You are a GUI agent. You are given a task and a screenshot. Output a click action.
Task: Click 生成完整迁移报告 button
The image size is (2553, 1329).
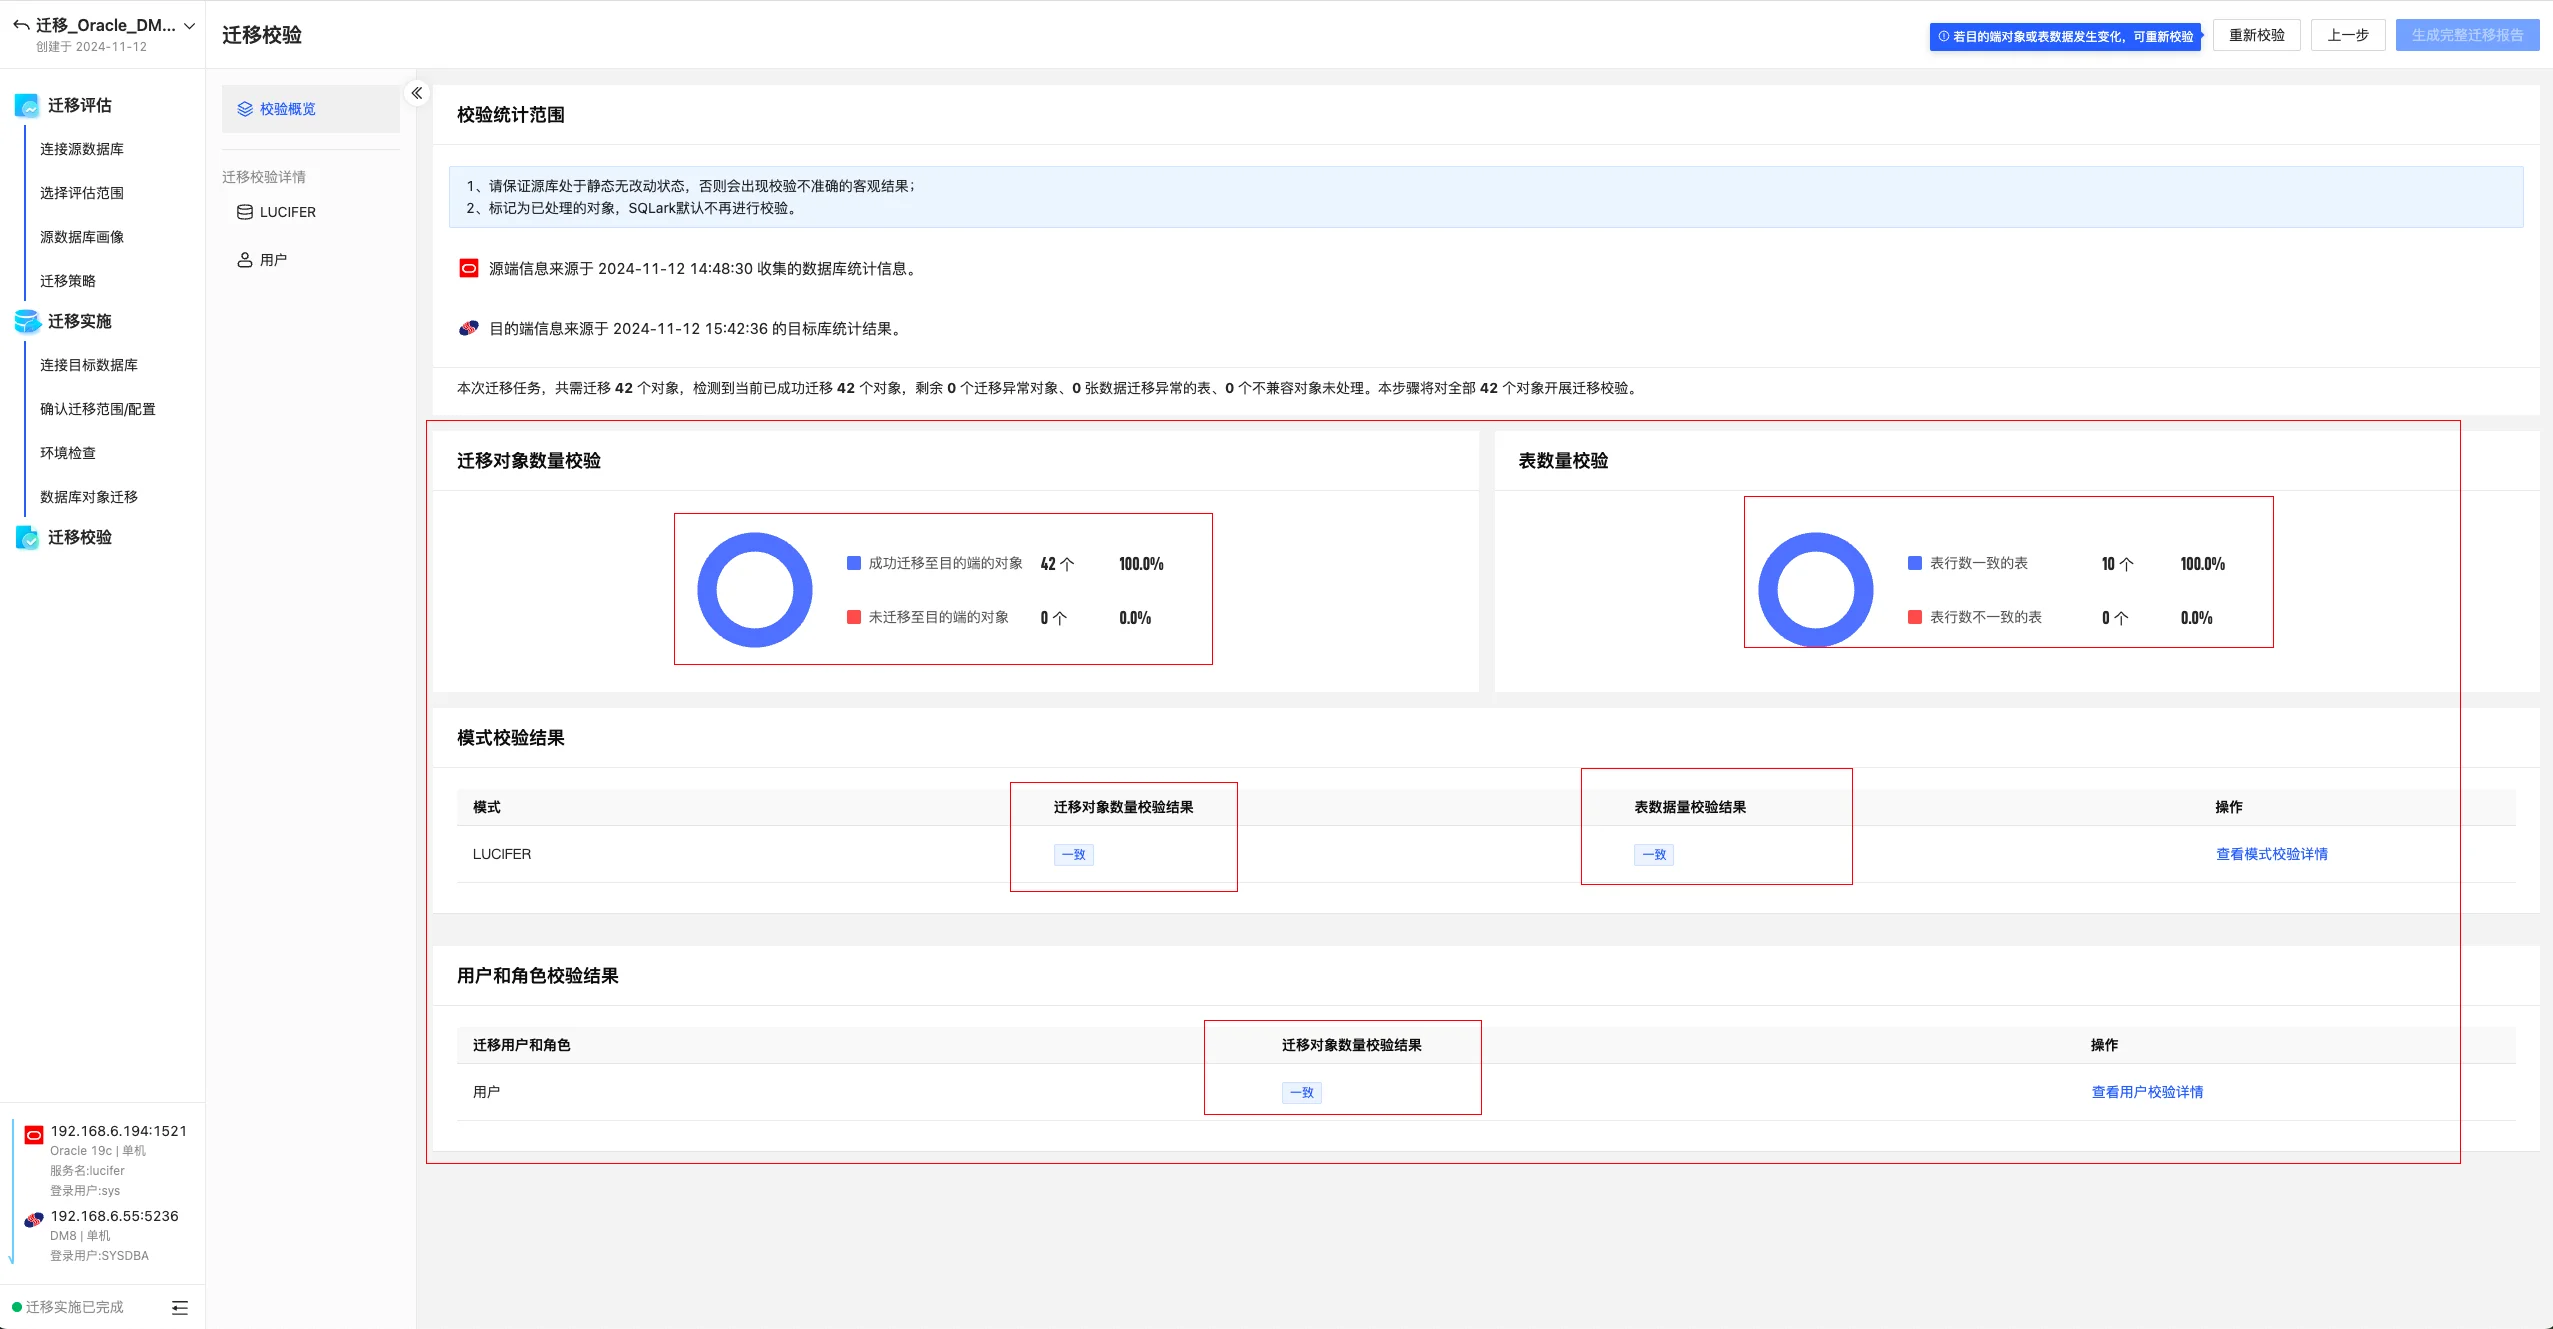(2466, 35)
